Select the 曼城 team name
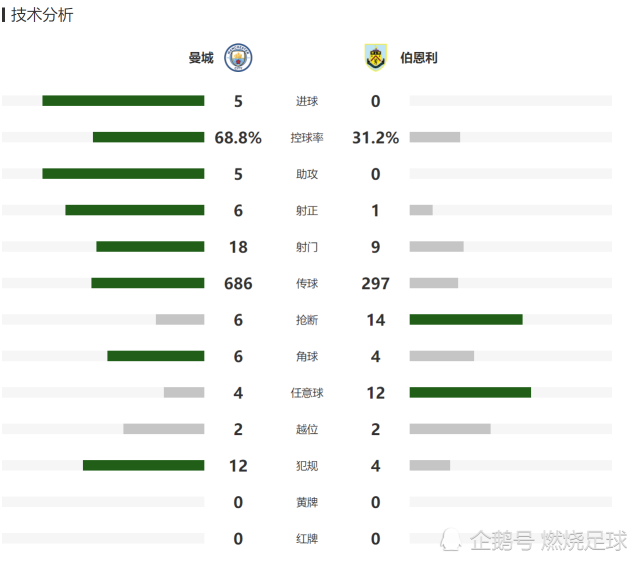The image size is (641, 563). pyautogui.click(x=201, y=58)
